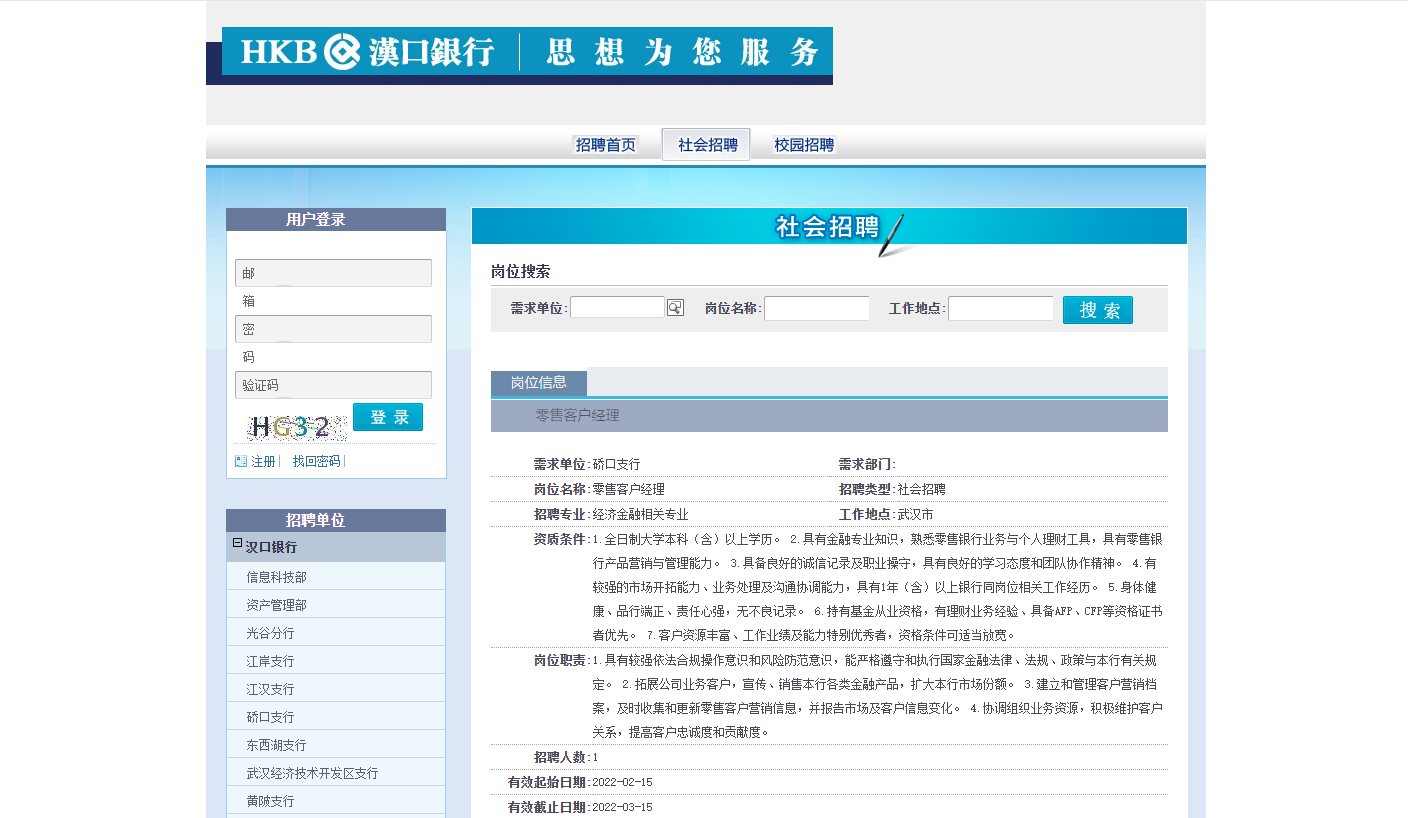This screenshot has width=1408, height=818.
Task: Select 光谷分行 in the unit list
Action: tap(271, 633)
